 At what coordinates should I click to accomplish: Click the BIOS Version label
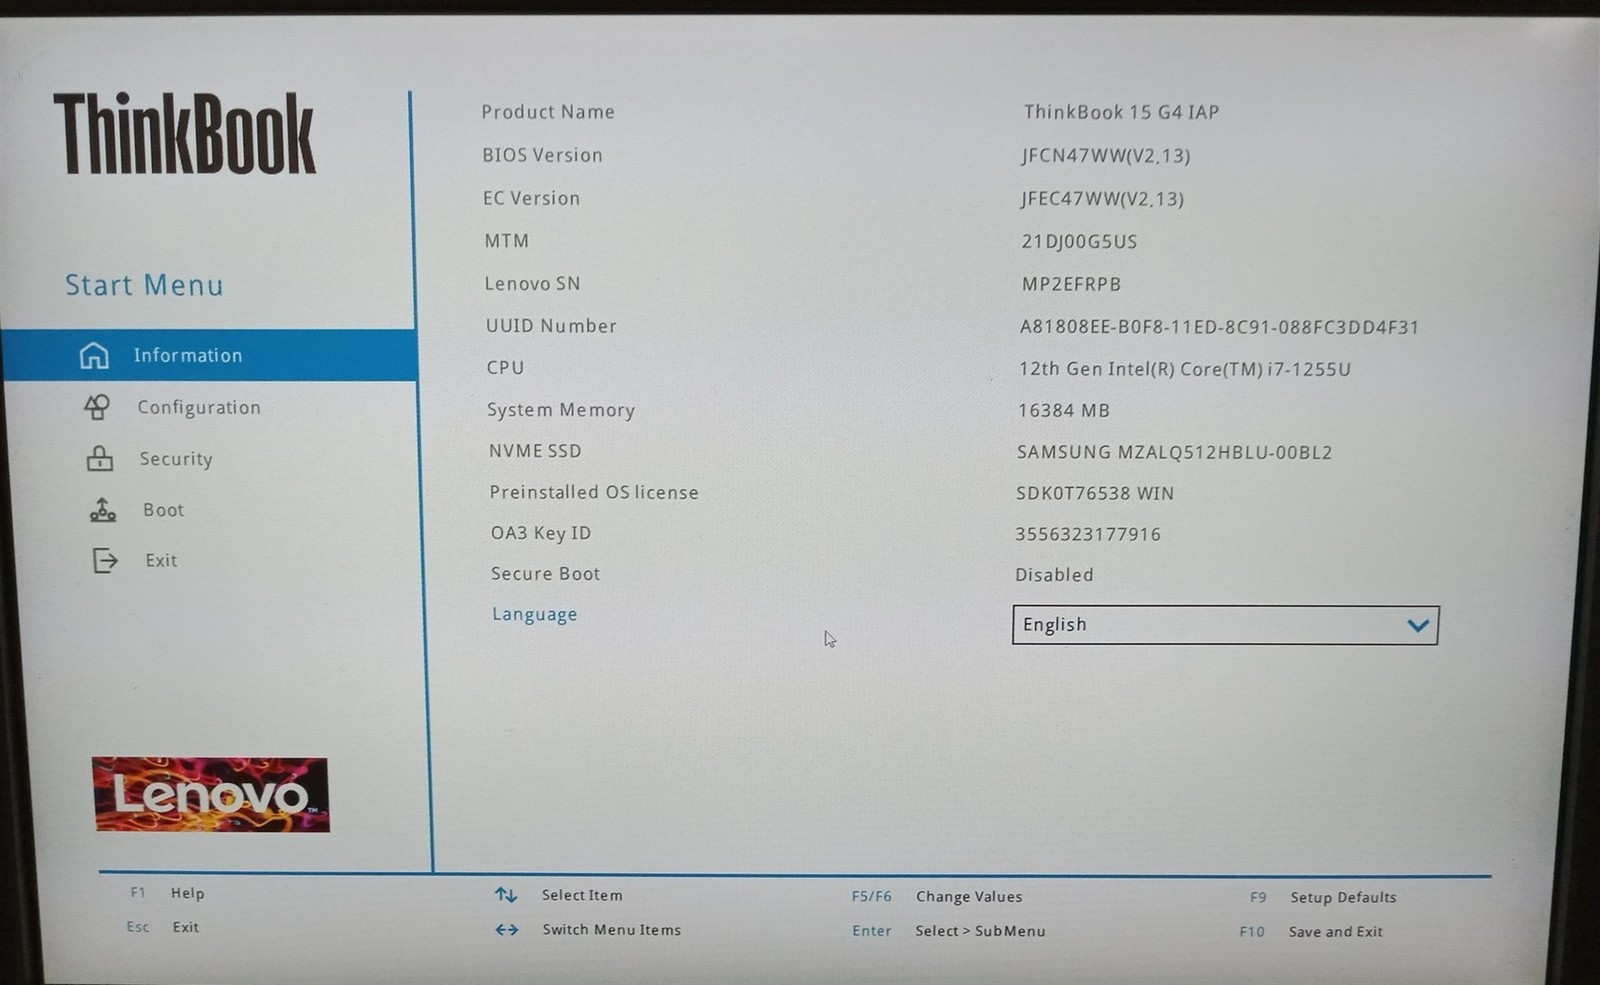(x=542, y=155)
